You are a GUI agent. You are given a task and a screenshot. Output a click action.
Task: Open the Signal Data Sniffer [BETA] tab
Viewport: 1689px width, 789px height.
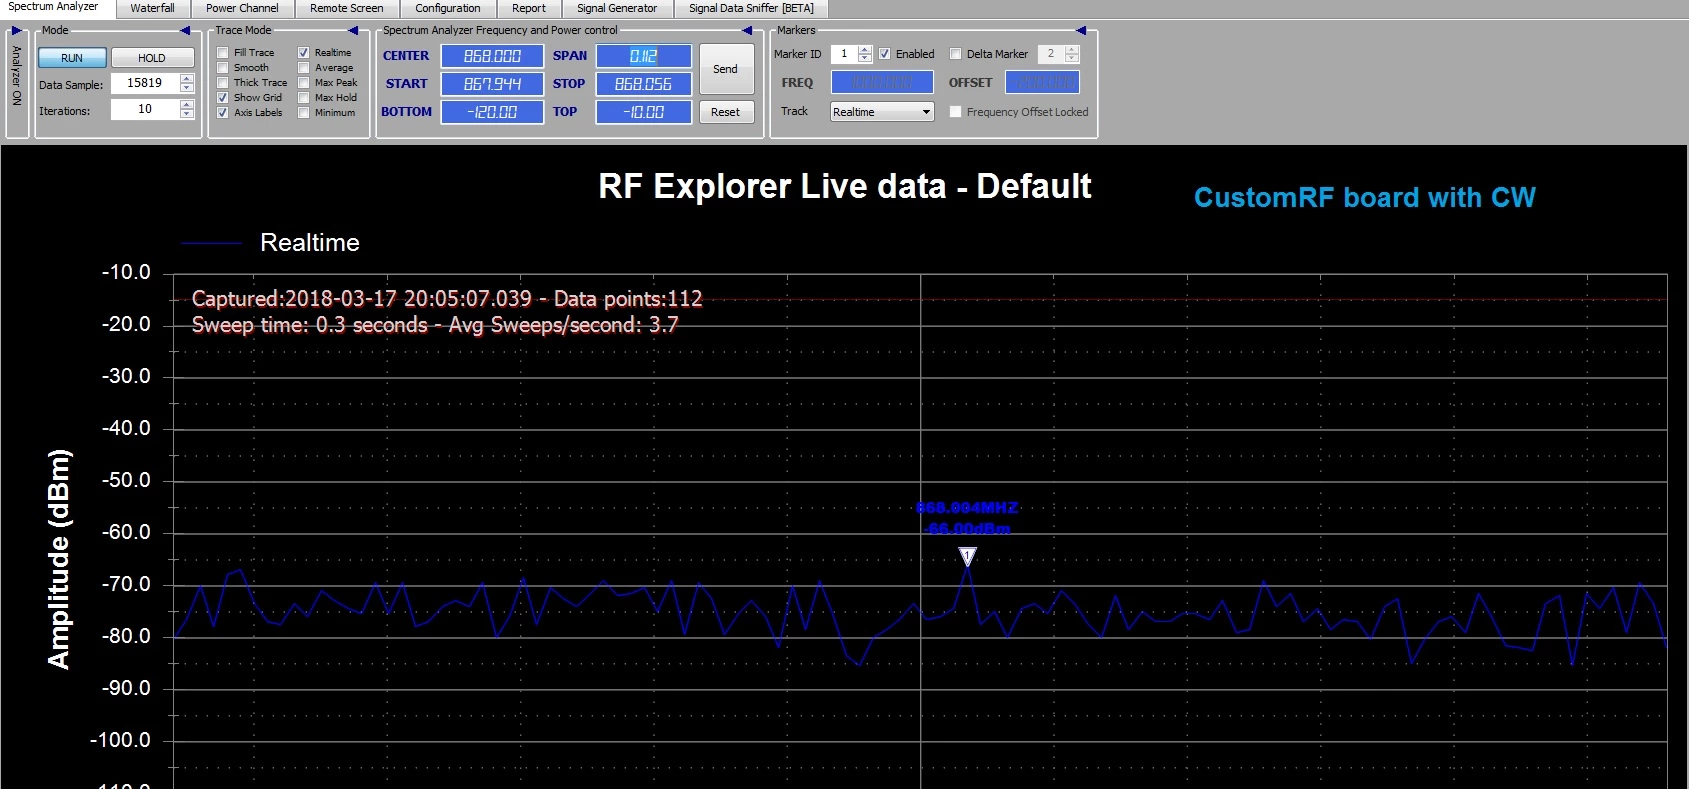[751, 9]
